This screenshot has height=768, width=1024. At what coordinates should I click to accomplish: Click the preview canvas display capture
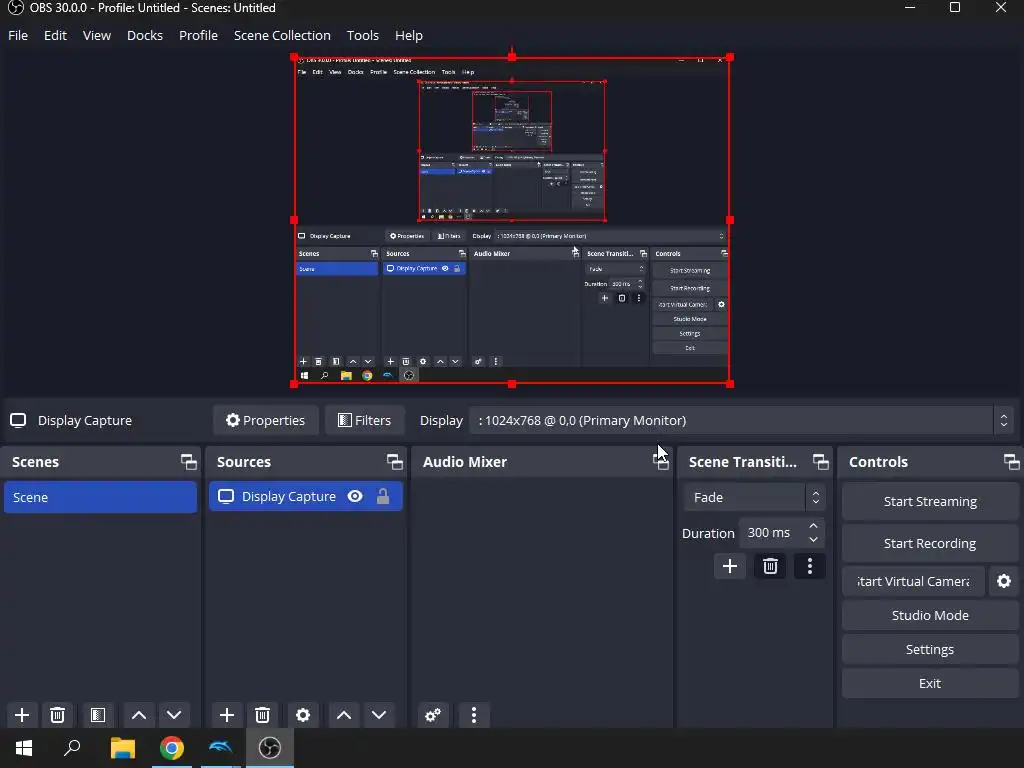tap(511, 220)
